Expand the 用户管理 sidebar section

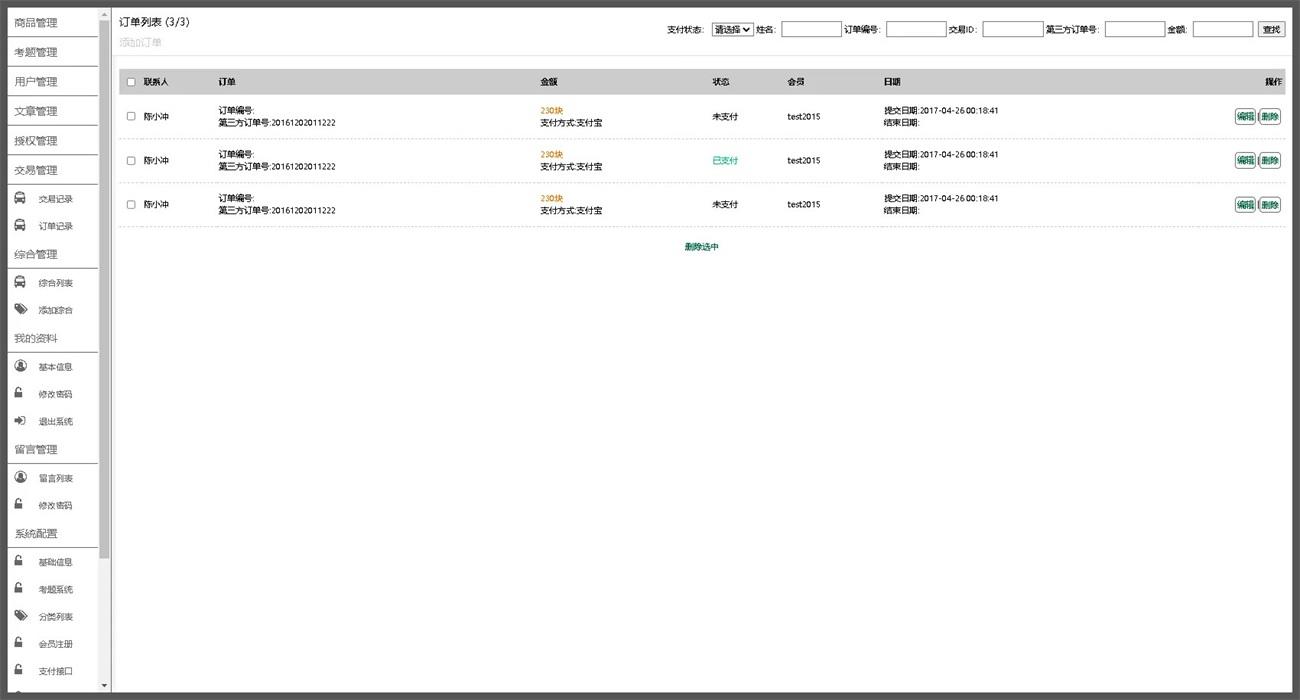click(36, 82)
